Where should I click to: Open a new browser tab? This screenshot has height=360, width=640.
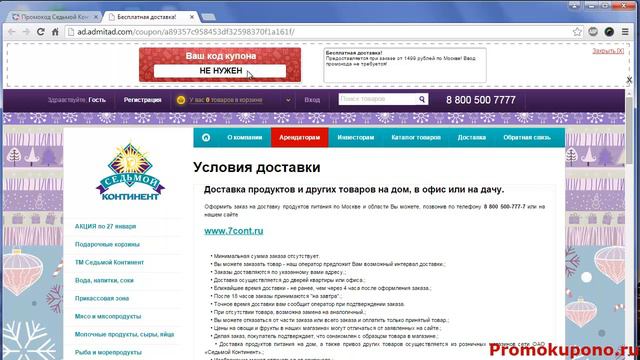[208, 17]
